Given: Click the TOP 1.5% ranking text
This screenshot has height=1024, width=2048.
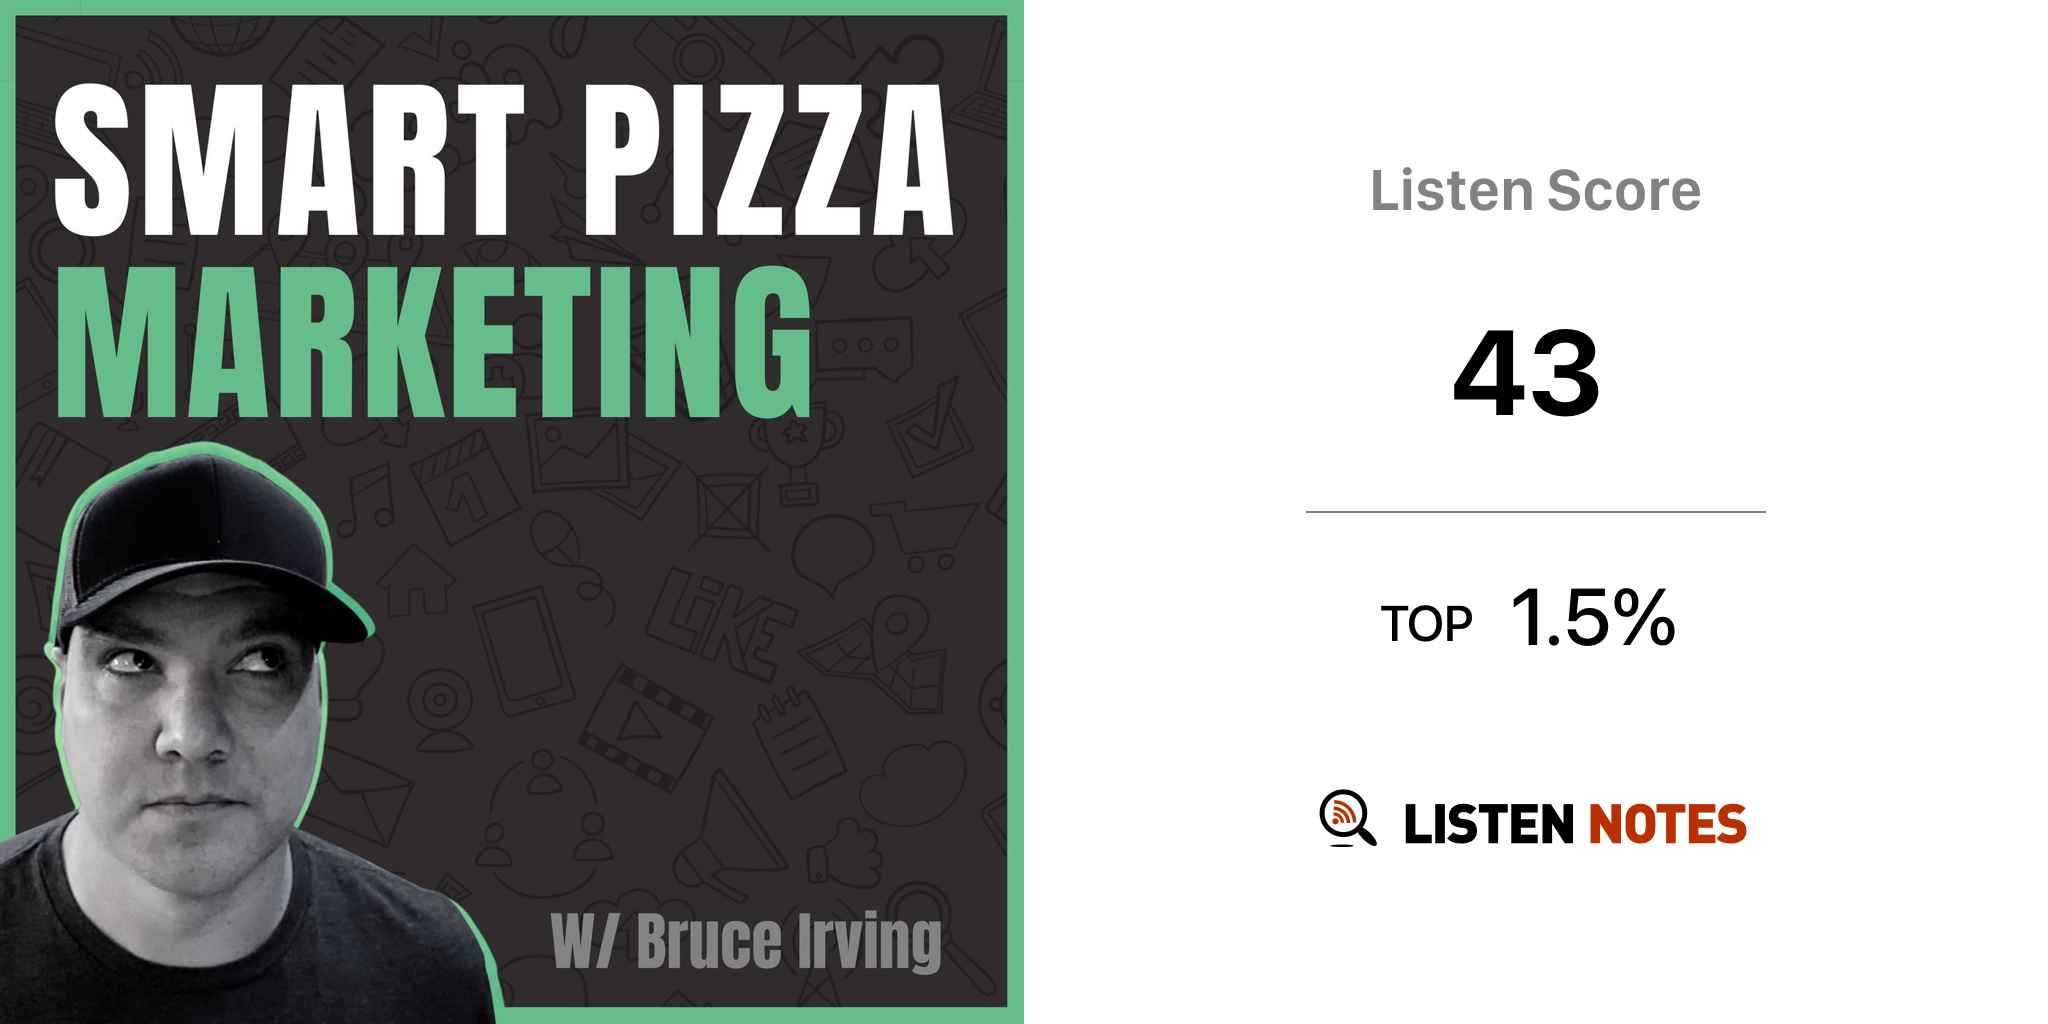Looking at the screenshot, I should [x=1528, y=619].
